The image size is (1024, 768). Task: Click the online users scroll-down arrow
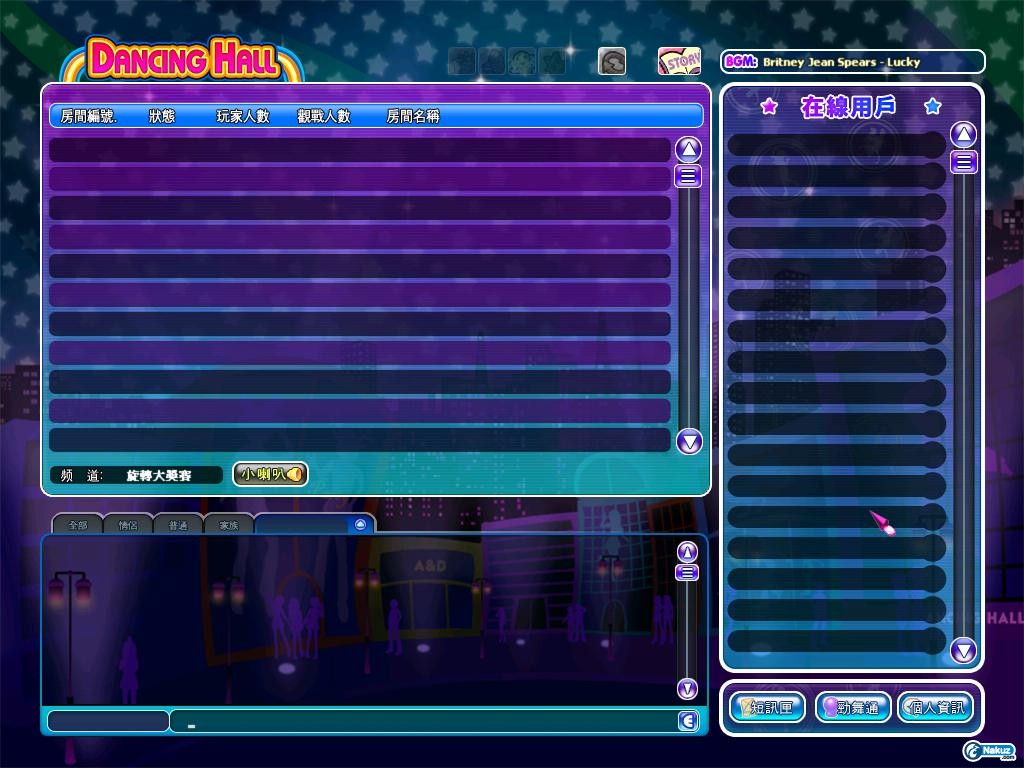[963, 650]
